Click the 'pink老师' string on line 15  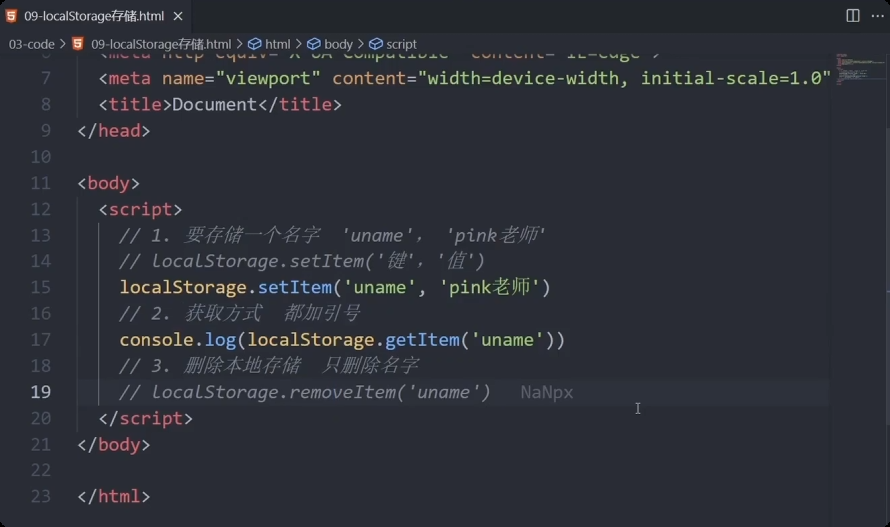(x=490, y=287)
